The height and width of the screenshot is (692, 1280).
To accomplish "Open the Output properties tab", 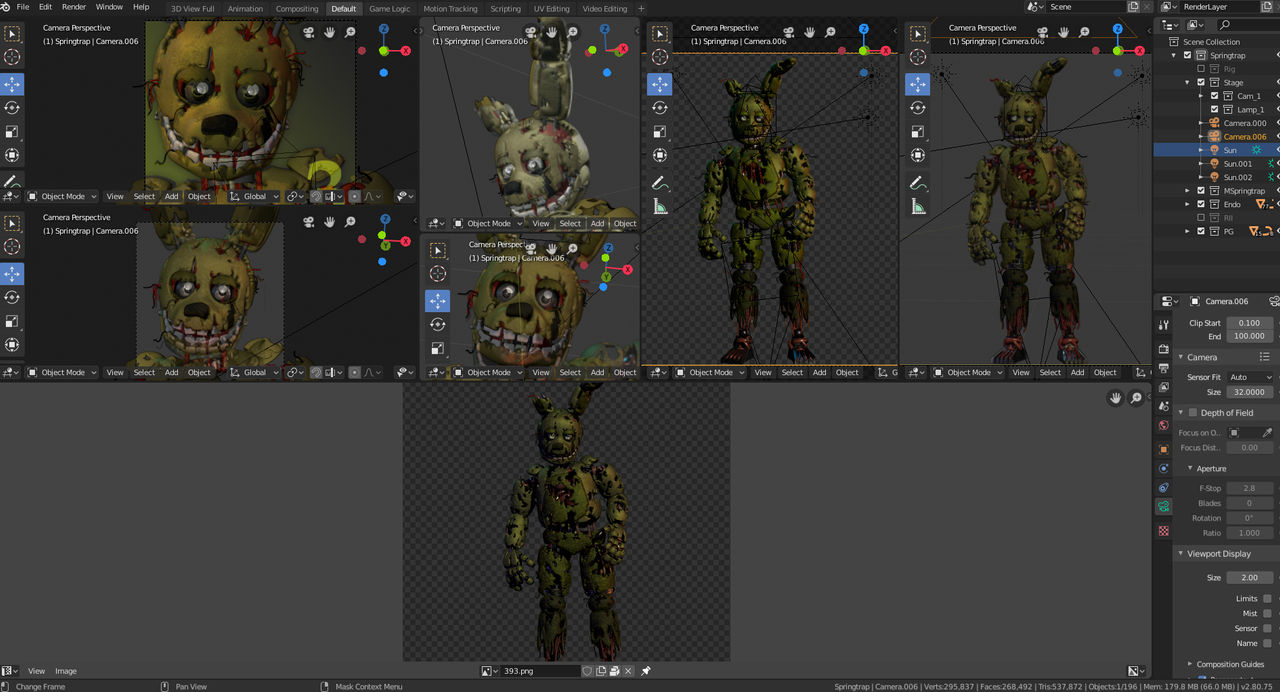I will click(1163, 368).
